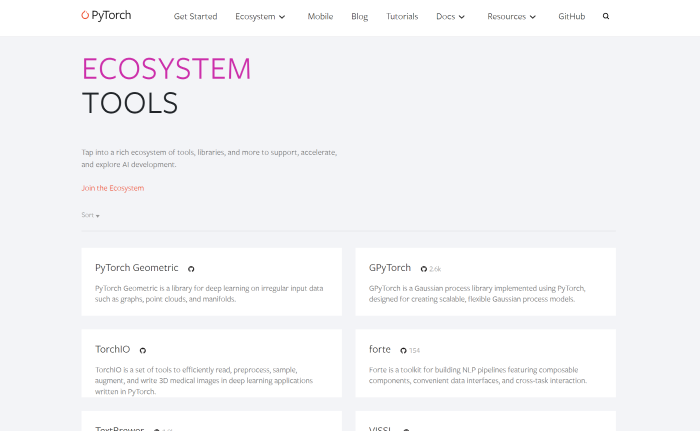
Task: Expand the Resources nav dropdown
Action: [x=511, y=17]
